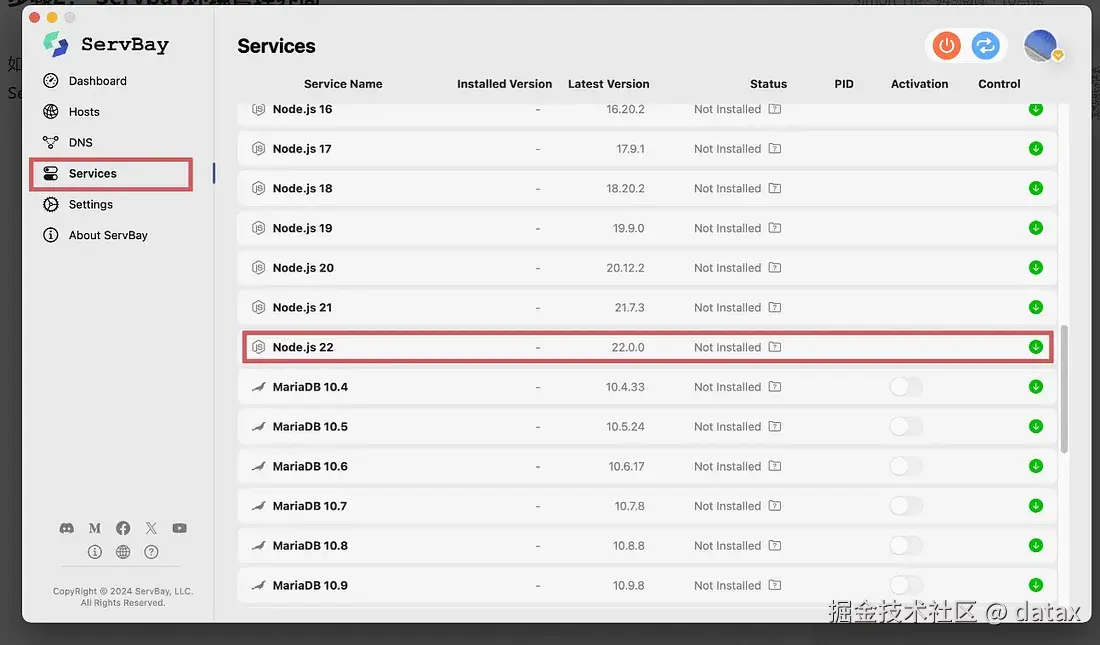This screenshot has height=645, width=1100.
Task: Toggle MariaDB 10.4 activation switch
Action: 906,387
